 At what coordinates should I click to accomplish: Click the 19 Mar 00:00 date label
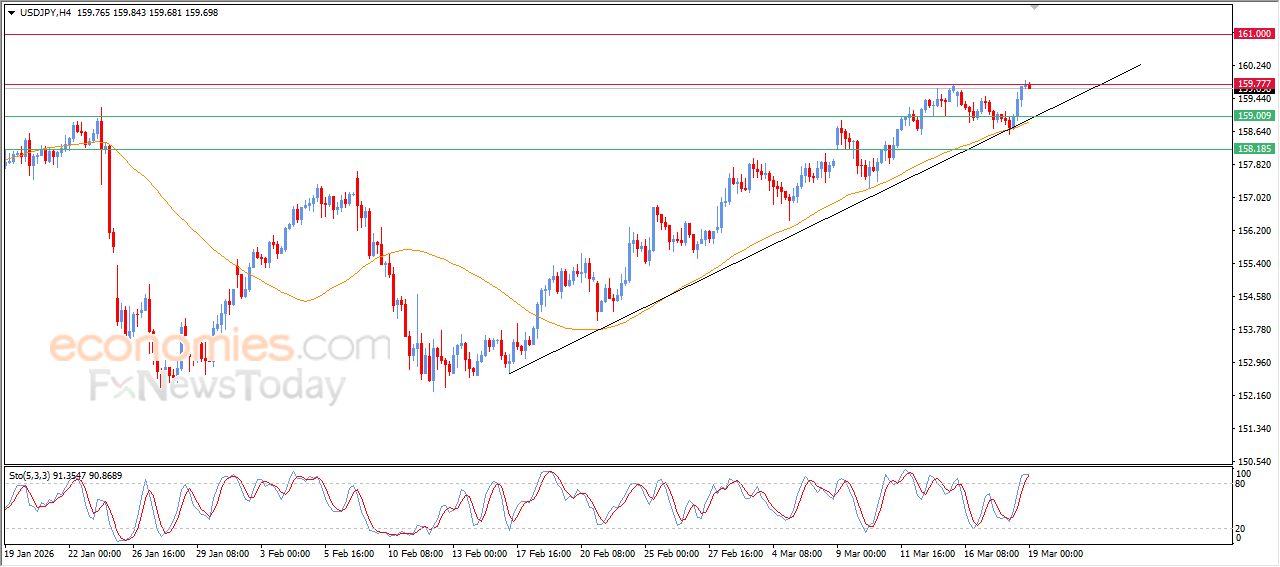1058,552
